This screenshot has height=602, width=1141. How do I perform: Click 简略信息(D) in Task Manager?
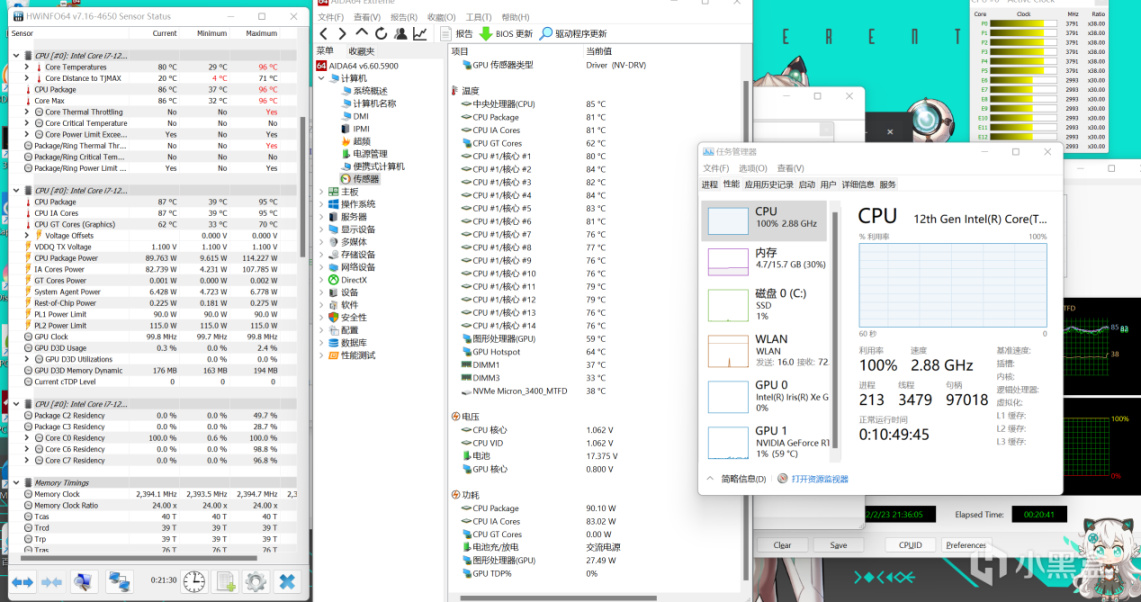click(743, 479)
